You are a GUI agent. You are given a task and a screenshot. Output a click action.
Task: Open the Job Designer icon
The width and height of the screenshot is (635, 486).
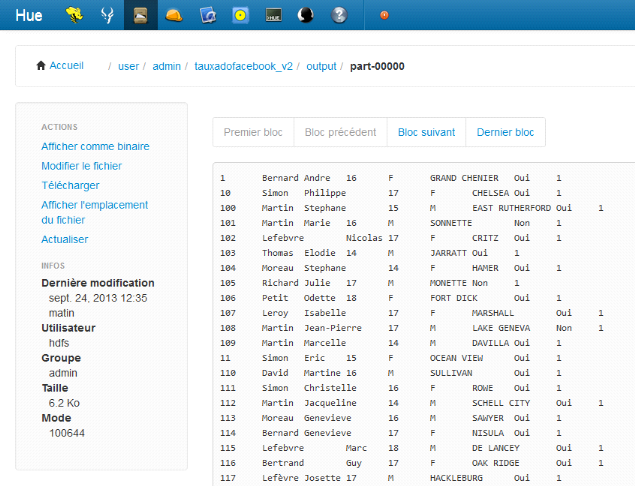(x=207, y=15)
